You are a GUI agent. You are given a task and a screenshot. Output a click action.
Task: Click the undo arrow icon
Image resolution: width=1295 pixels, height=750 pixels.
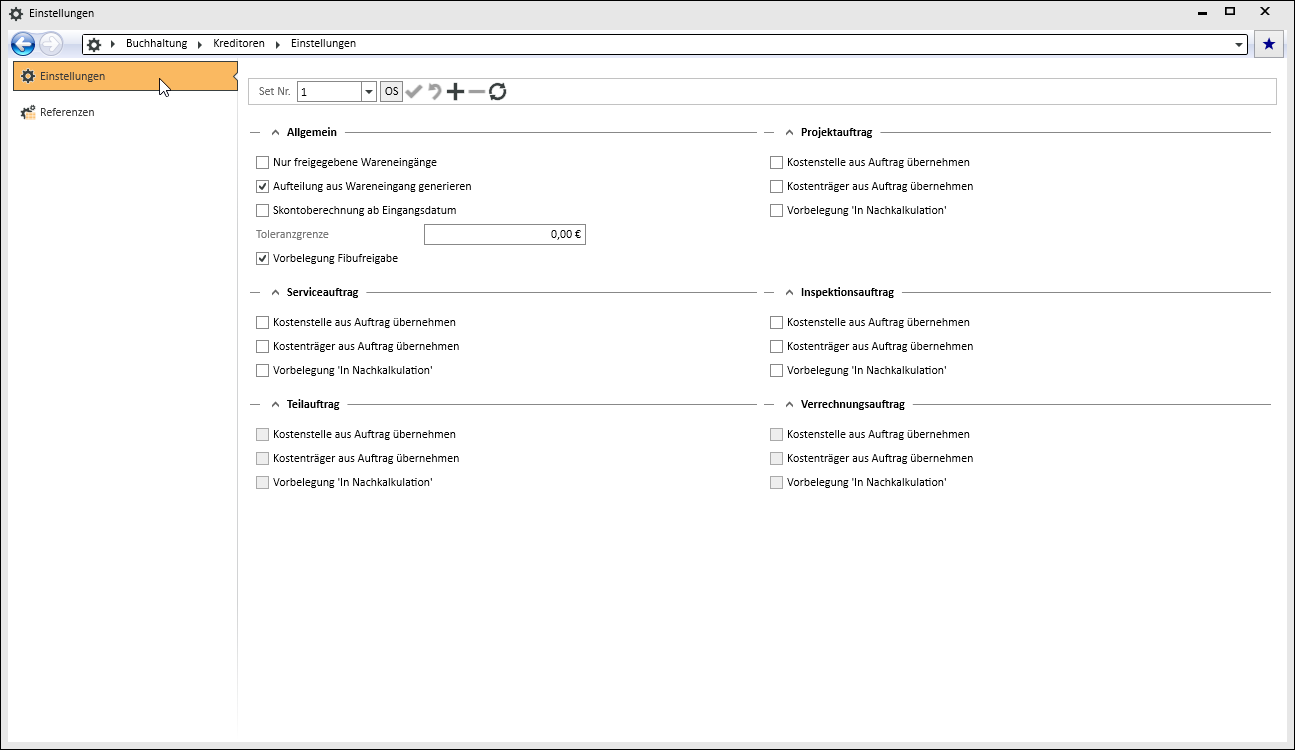click(435, 92)
